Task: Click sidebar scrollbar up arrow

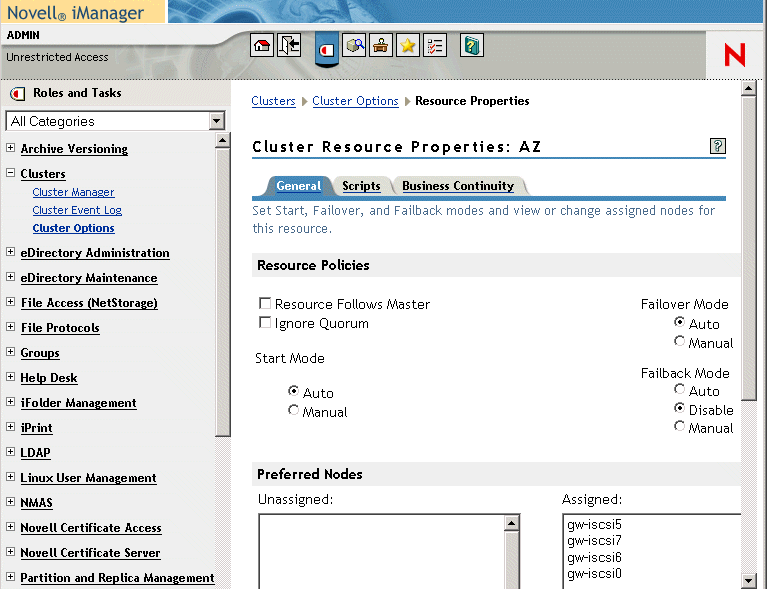Action: click(x=223, y=140)
